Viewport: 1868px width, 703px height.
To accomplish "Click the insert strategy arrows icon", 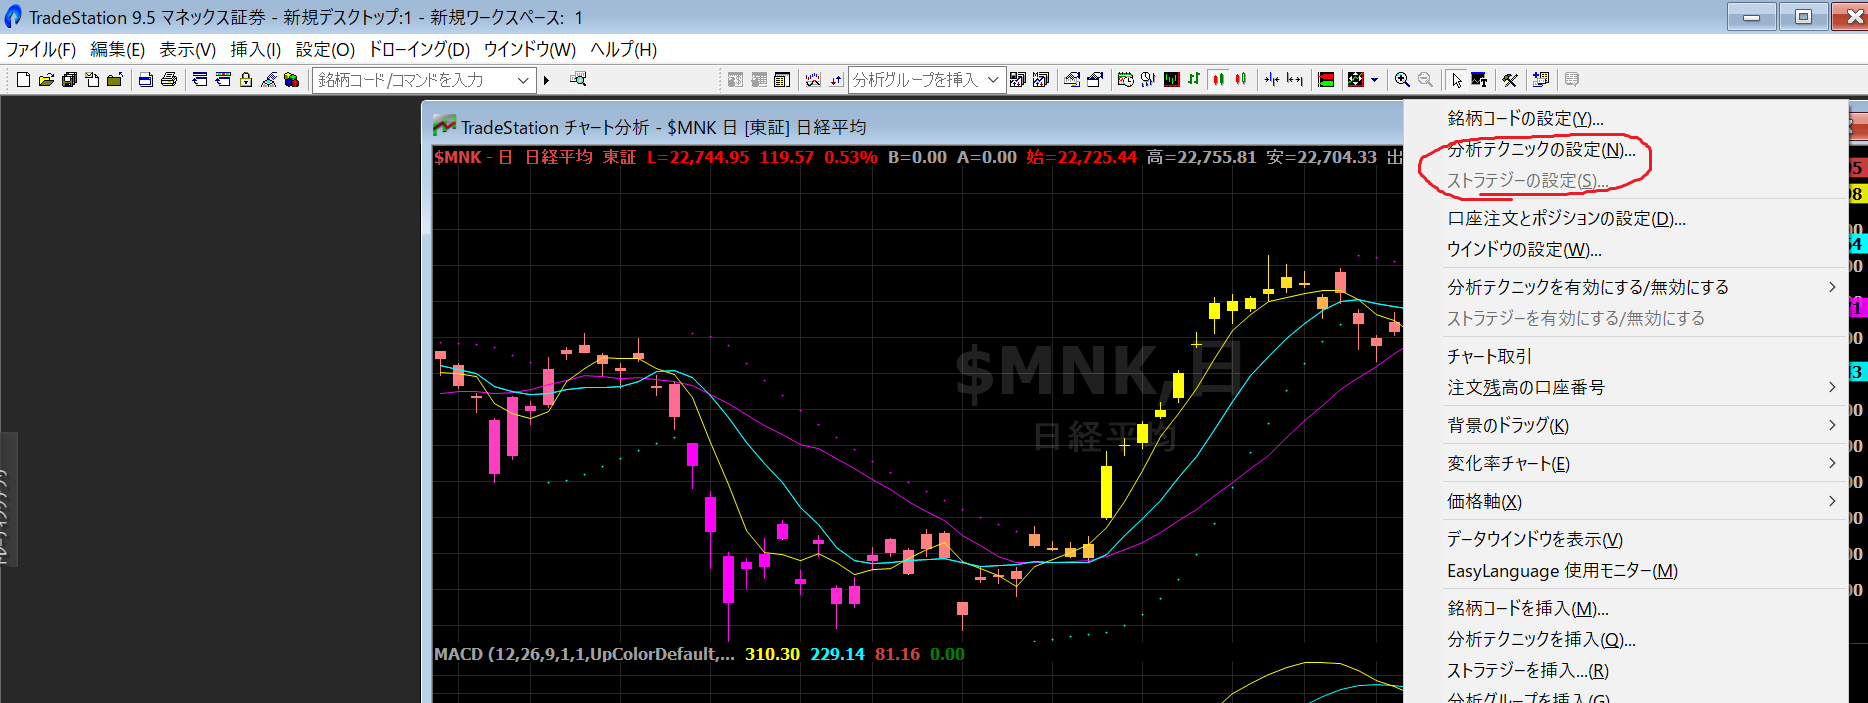I will 836,80.
